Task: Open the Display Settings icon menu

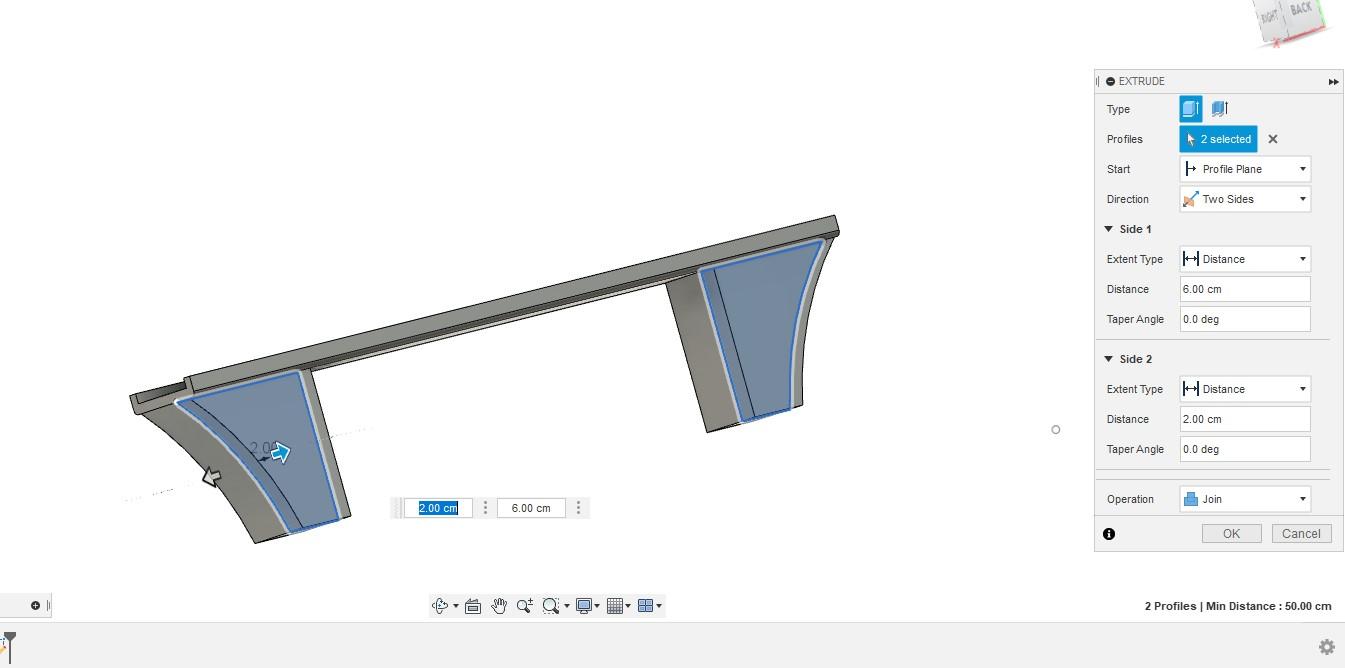Action: click(x=585, y=605)
